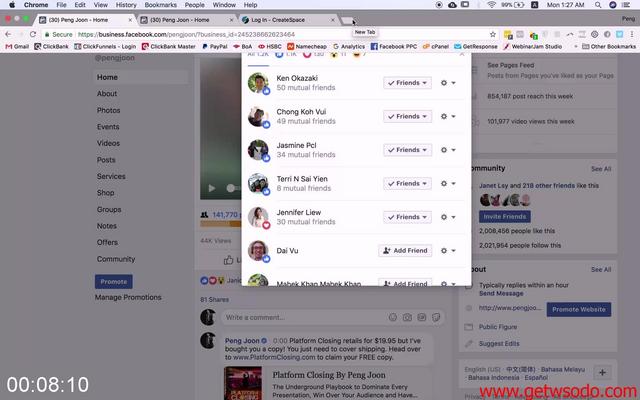Click the Promote button
Screen dimensions: 640x400
pos(114,282)
